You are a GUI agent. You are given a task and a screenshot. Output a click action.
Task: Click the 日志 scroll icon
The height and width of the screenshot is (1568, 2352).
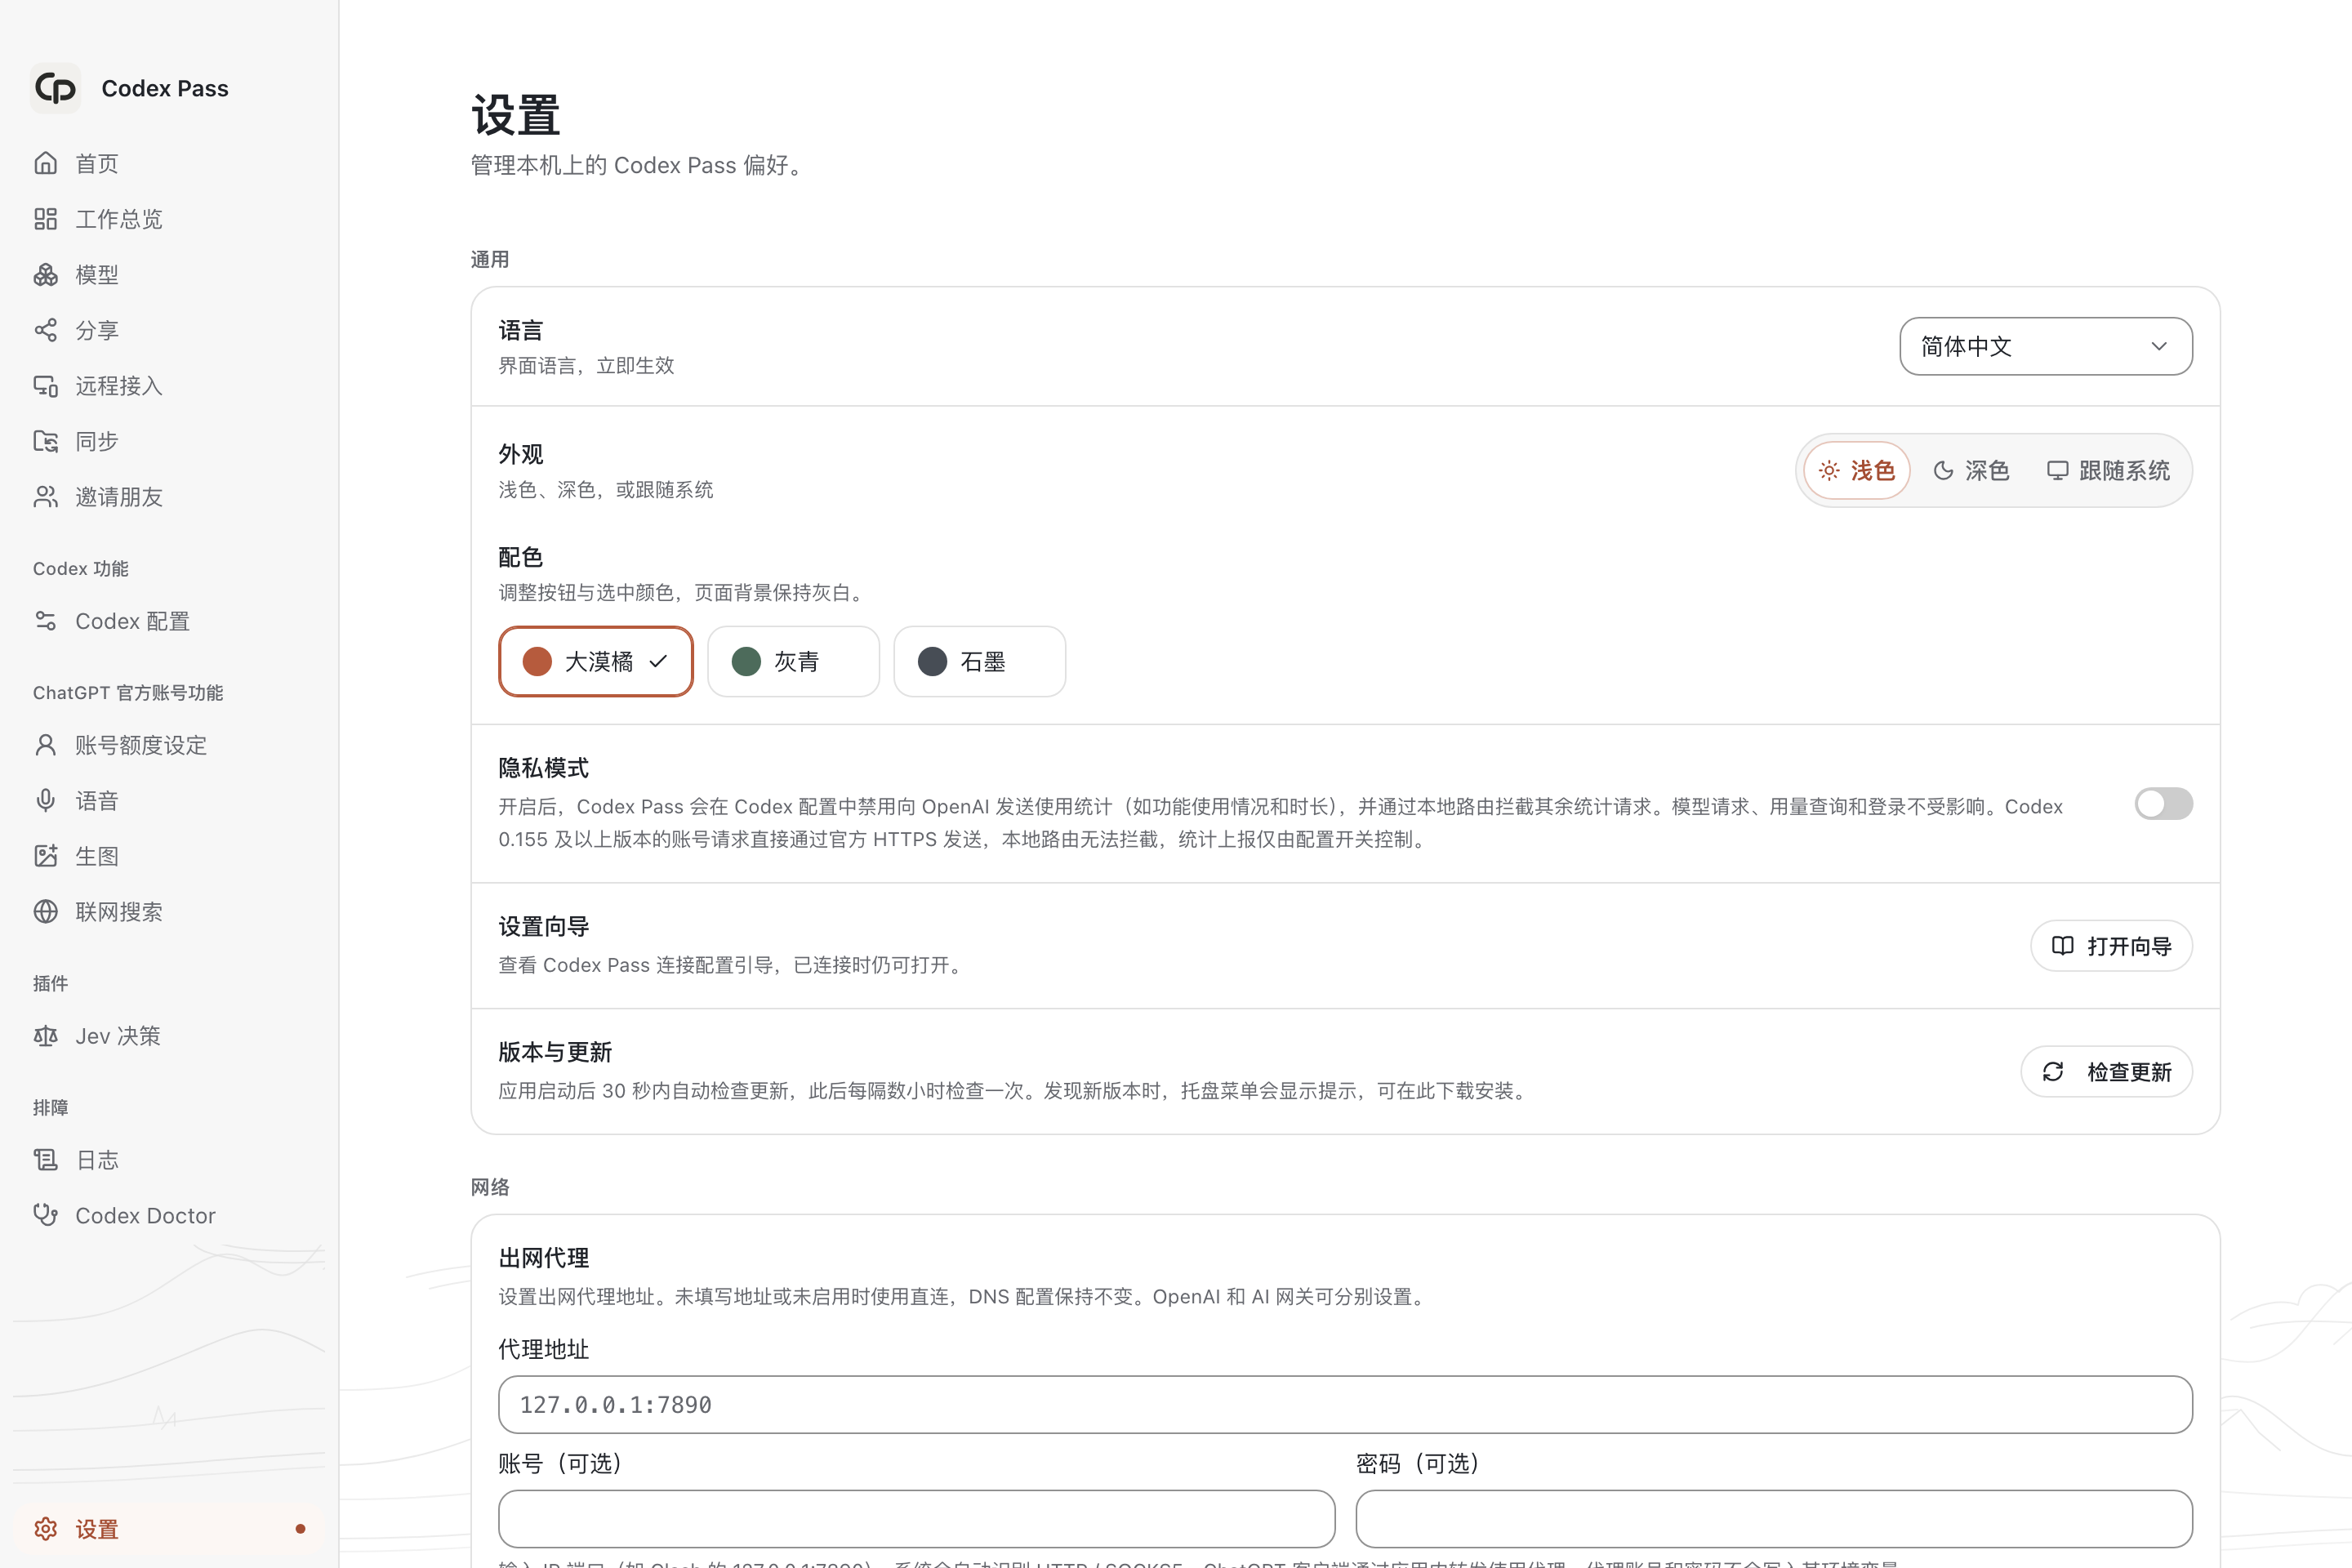click(46, 1160)
